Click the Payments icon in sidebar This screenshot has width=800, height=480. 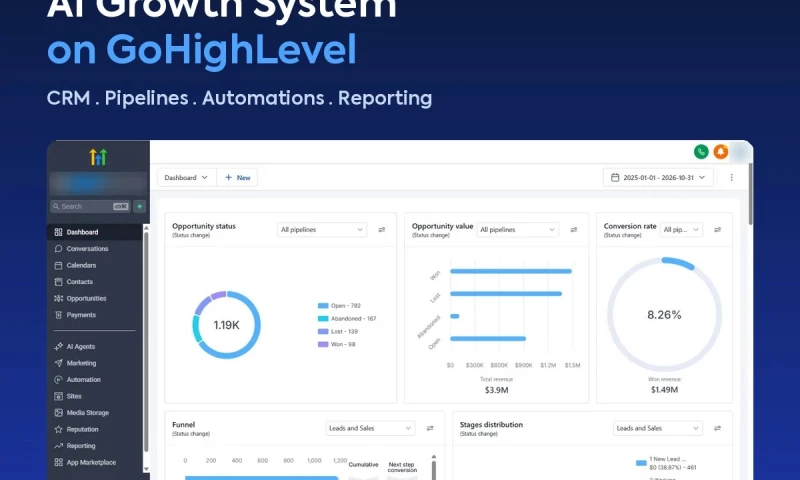58,315
